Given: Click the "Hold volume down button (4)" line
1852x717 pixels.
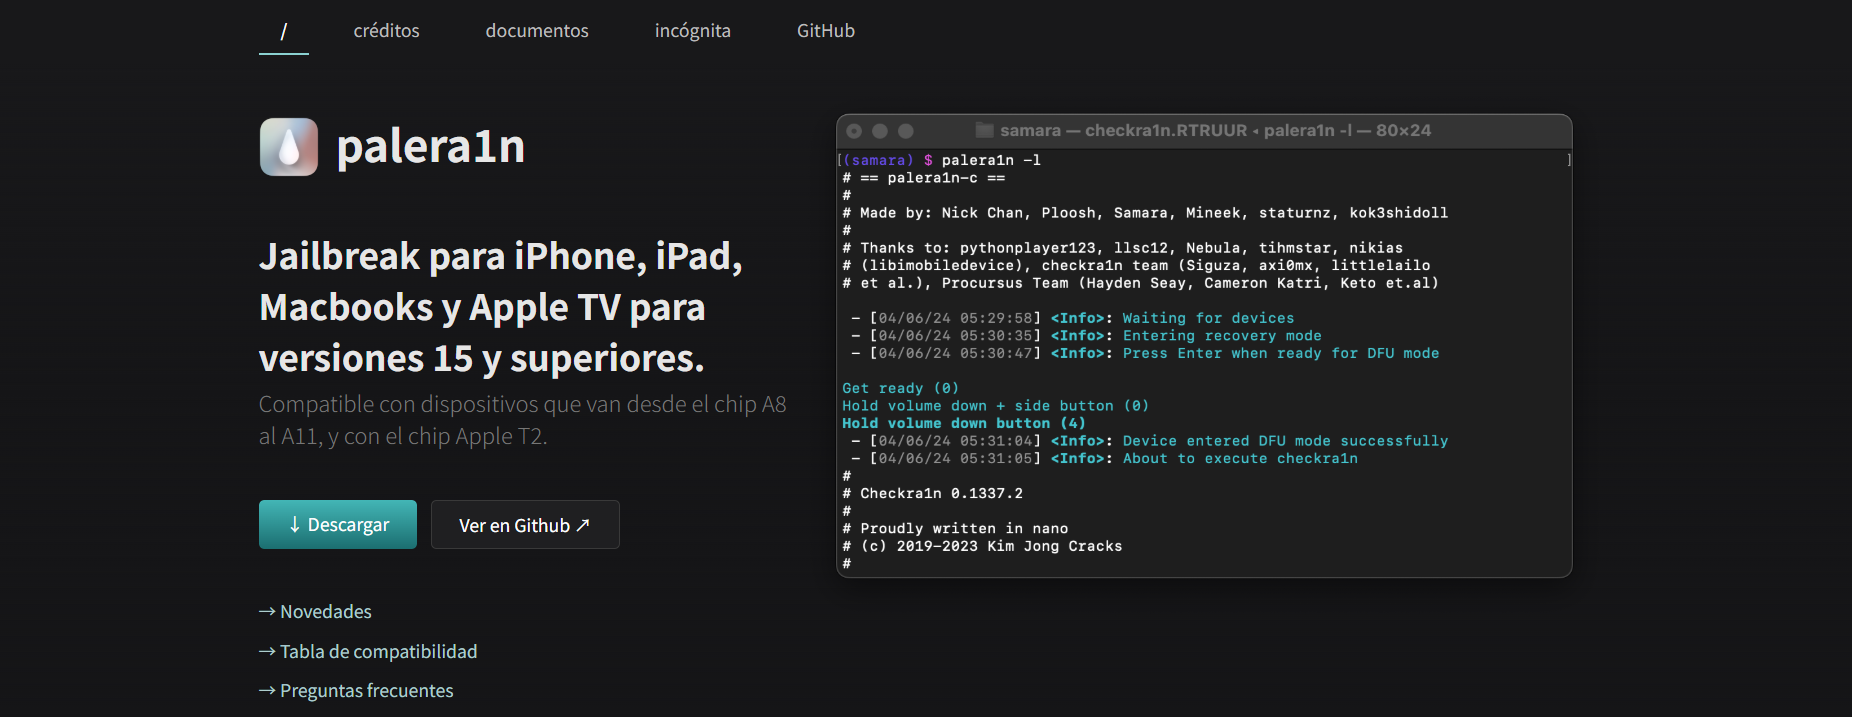Looking at the screenshot, I should click(964, 423).
